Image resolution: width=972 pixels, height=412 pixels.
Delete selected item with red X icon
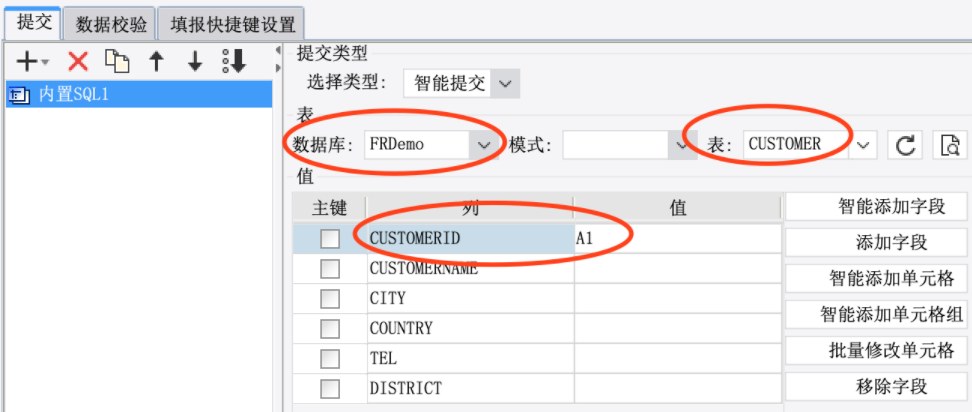[x=78, y=61]
